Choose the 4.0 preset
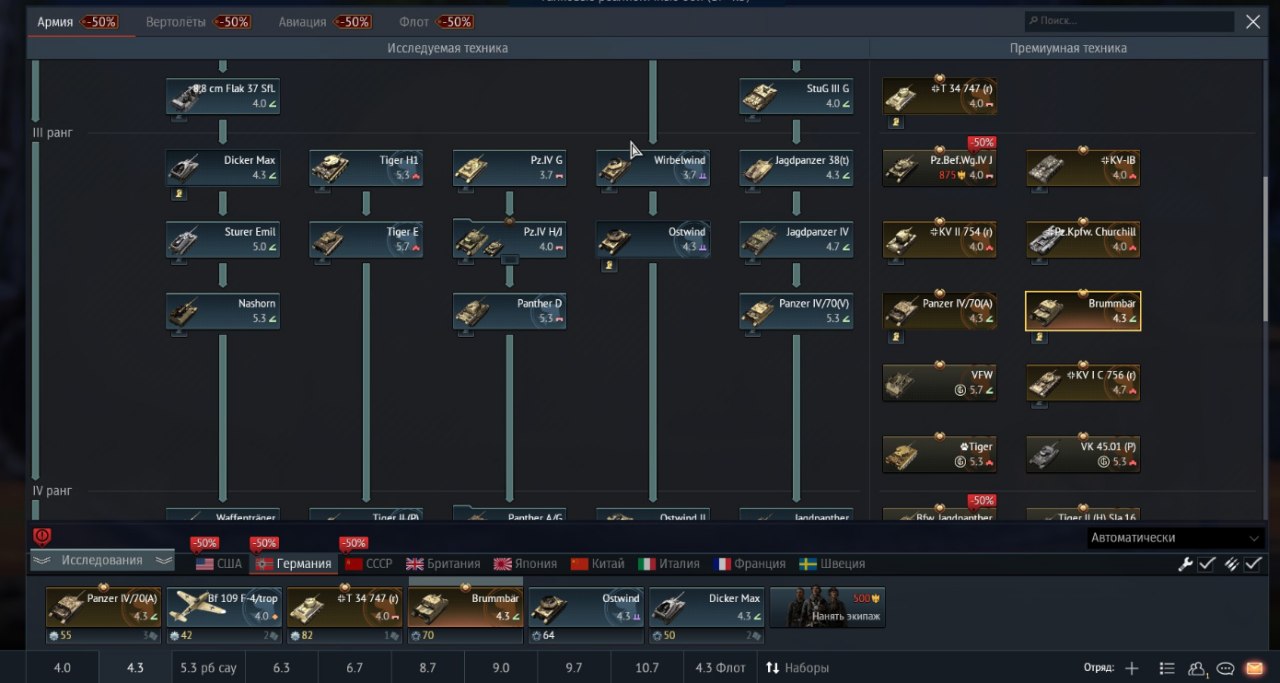The width and height of the screenshot is (1280, 683). pyautogui.click(x=62, y=668)
